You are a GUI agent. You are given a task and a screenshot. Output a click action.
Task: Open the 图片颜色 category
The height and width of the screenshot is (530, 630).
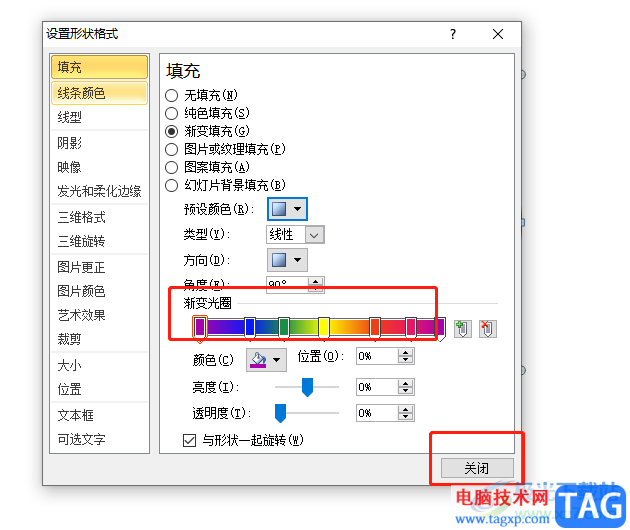(x=99, y=291)
